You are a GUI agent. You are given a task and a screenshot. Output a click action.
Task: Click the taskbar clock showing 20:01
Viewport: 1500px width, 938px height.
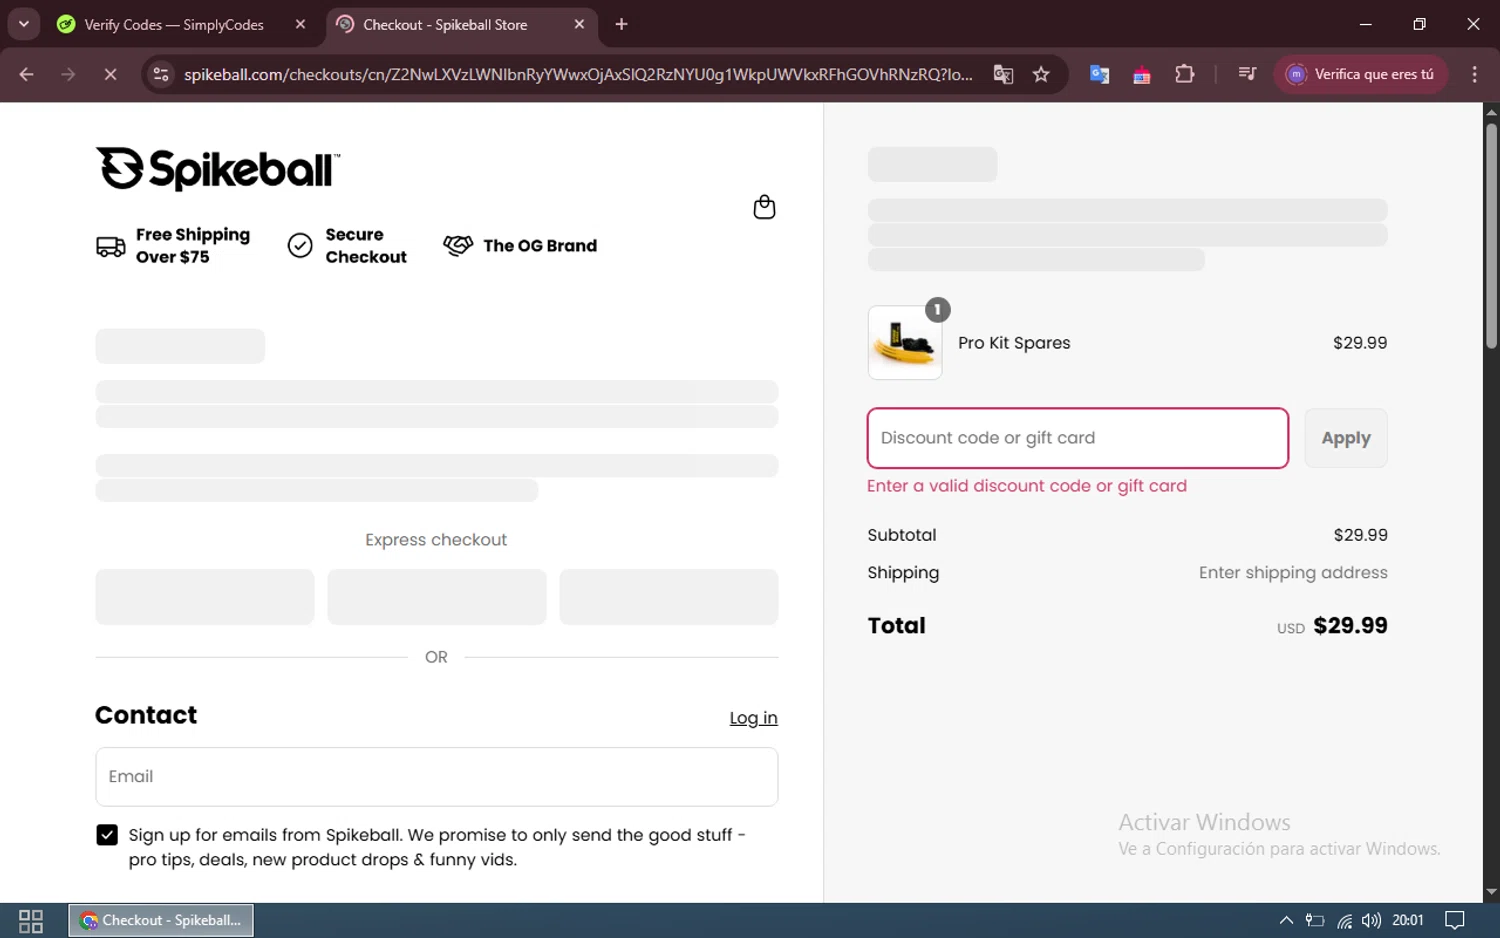tap(1408, 920)
